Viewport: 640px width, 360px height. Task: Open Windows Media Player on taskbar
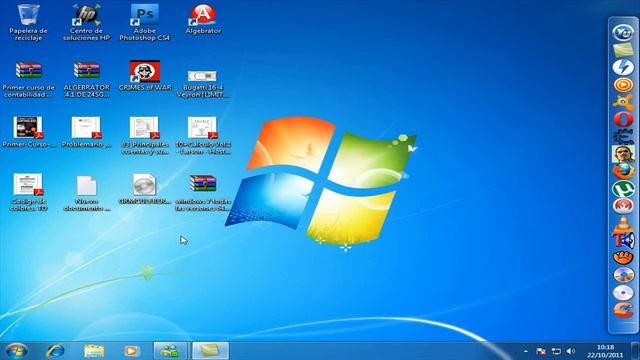131,351
